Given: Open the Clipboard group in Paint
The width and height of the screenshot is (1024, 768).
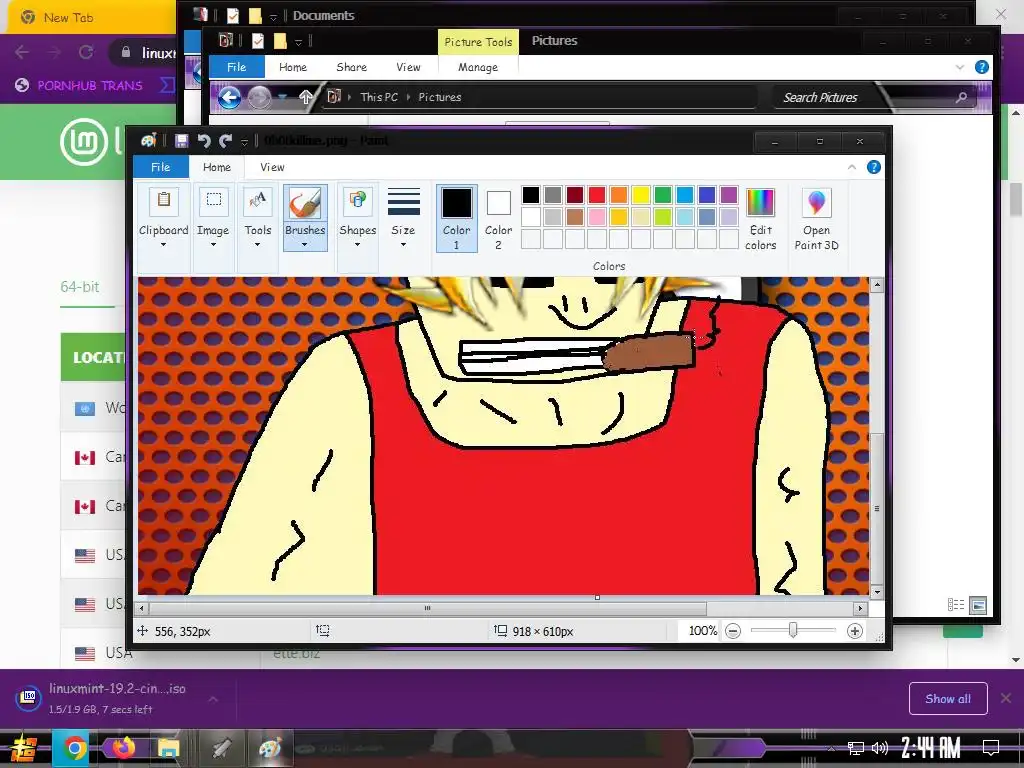Looking at the screenshot, I should [163, 218].
